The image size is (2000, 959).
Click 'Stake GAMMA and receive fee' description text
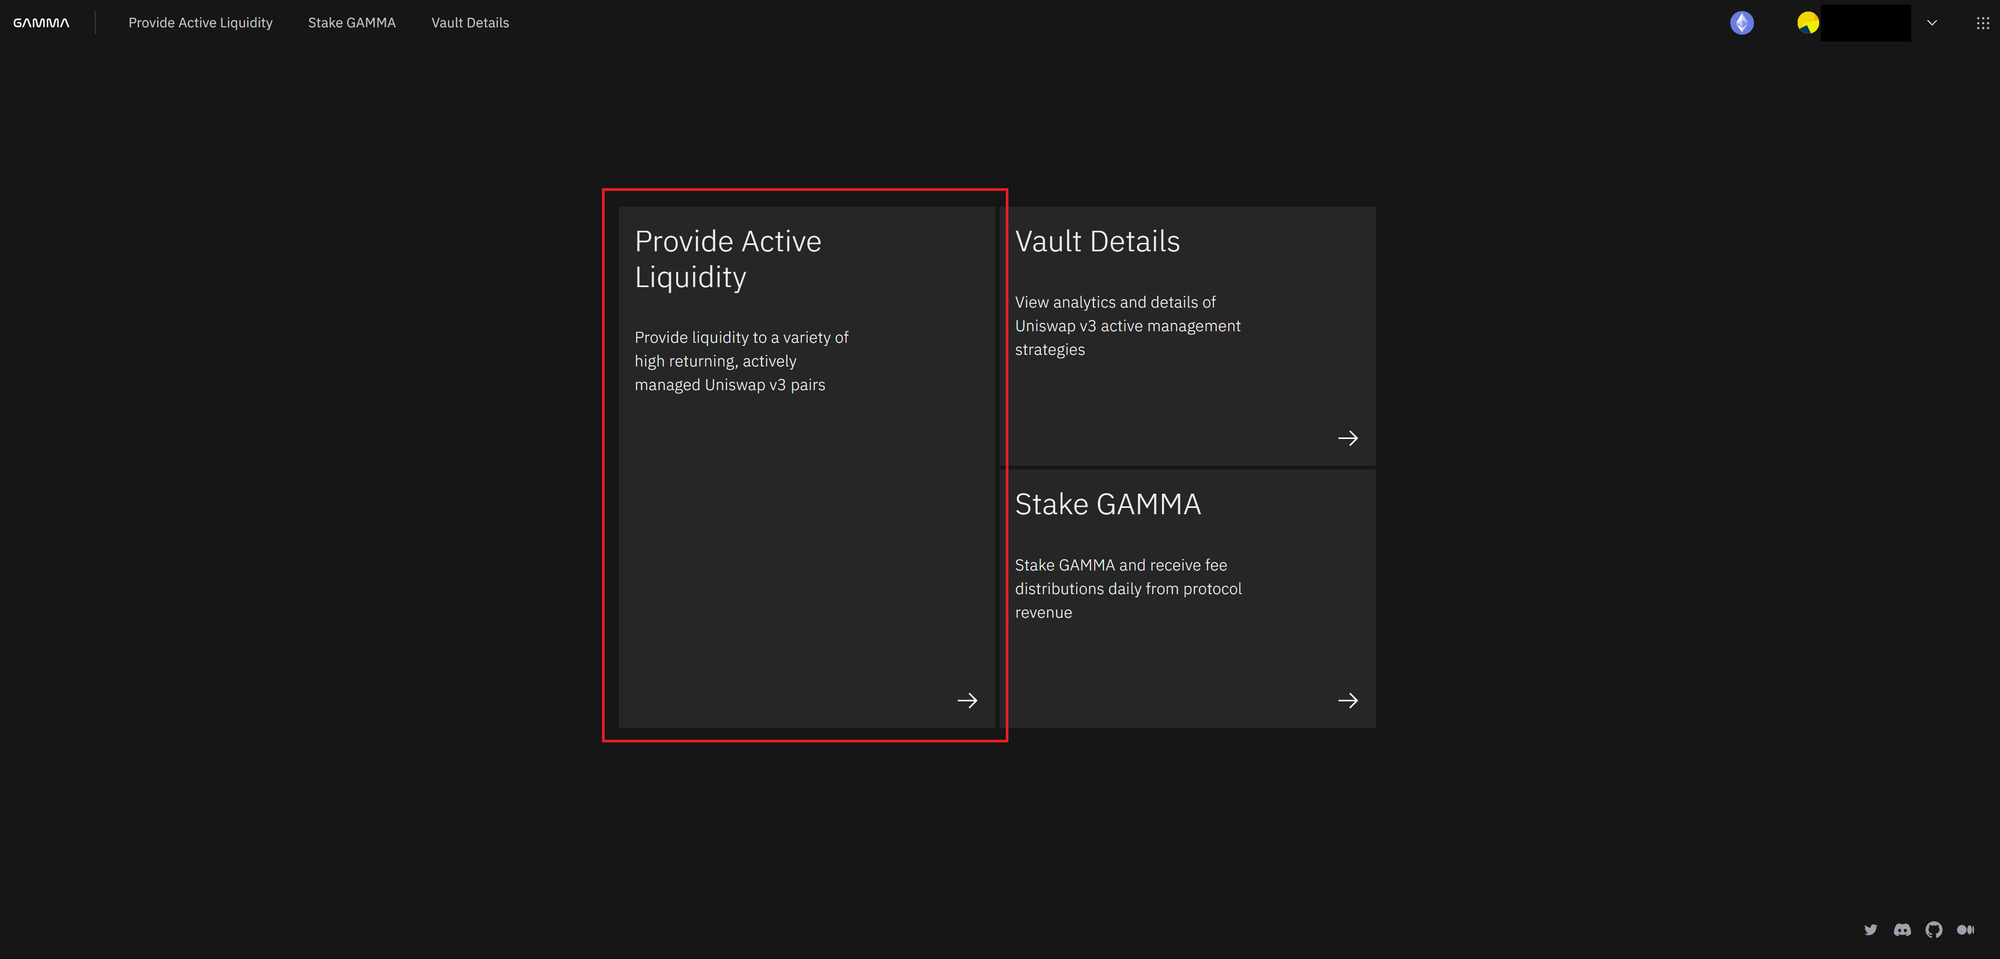pyautogui.click(x=1128, y=589)
